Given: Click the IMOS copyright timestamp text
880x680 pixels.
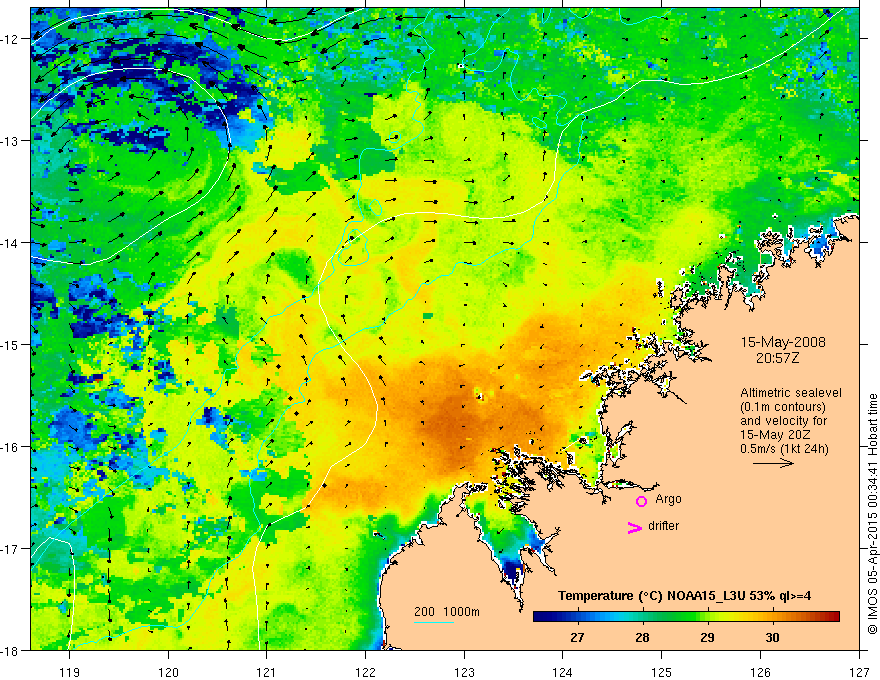Looking at the screenshot, I should (873, 514).
